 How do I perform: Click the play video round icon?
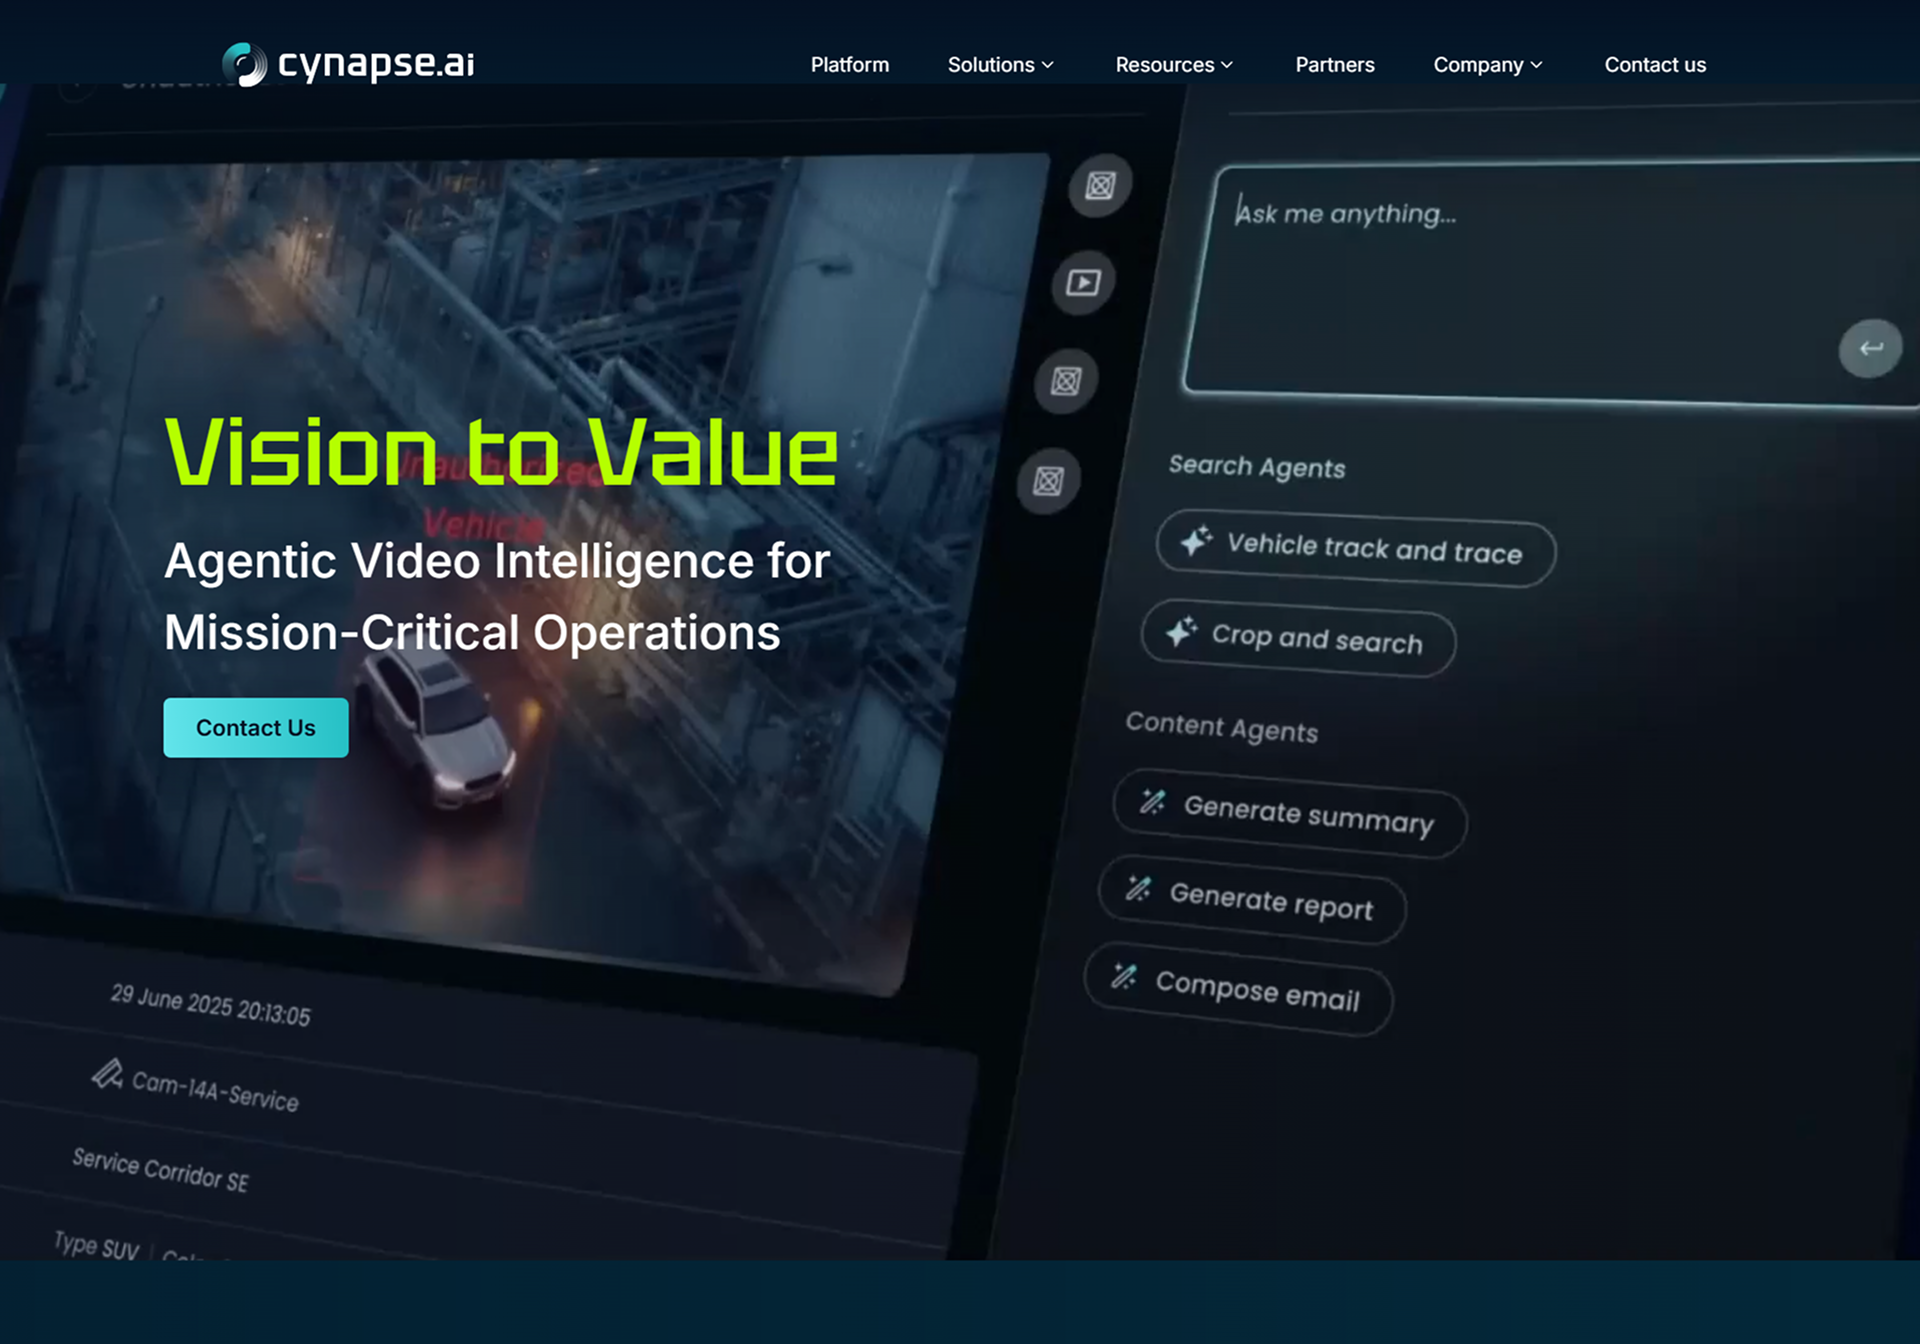click(x=1083, y=283)
